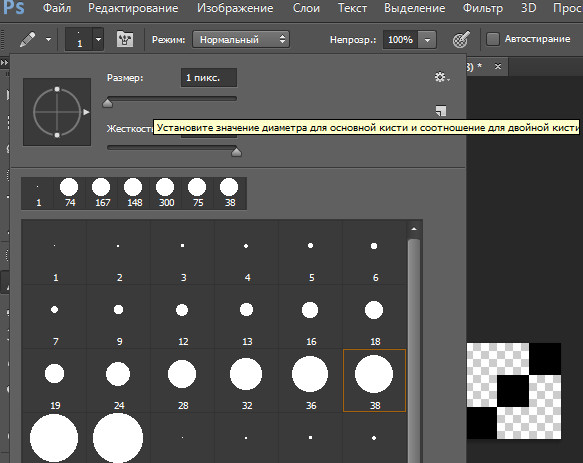The height and width of the screenshot is (463, 583).
Task: Open brush preset gear settings menu
Action: coord(442,77)
